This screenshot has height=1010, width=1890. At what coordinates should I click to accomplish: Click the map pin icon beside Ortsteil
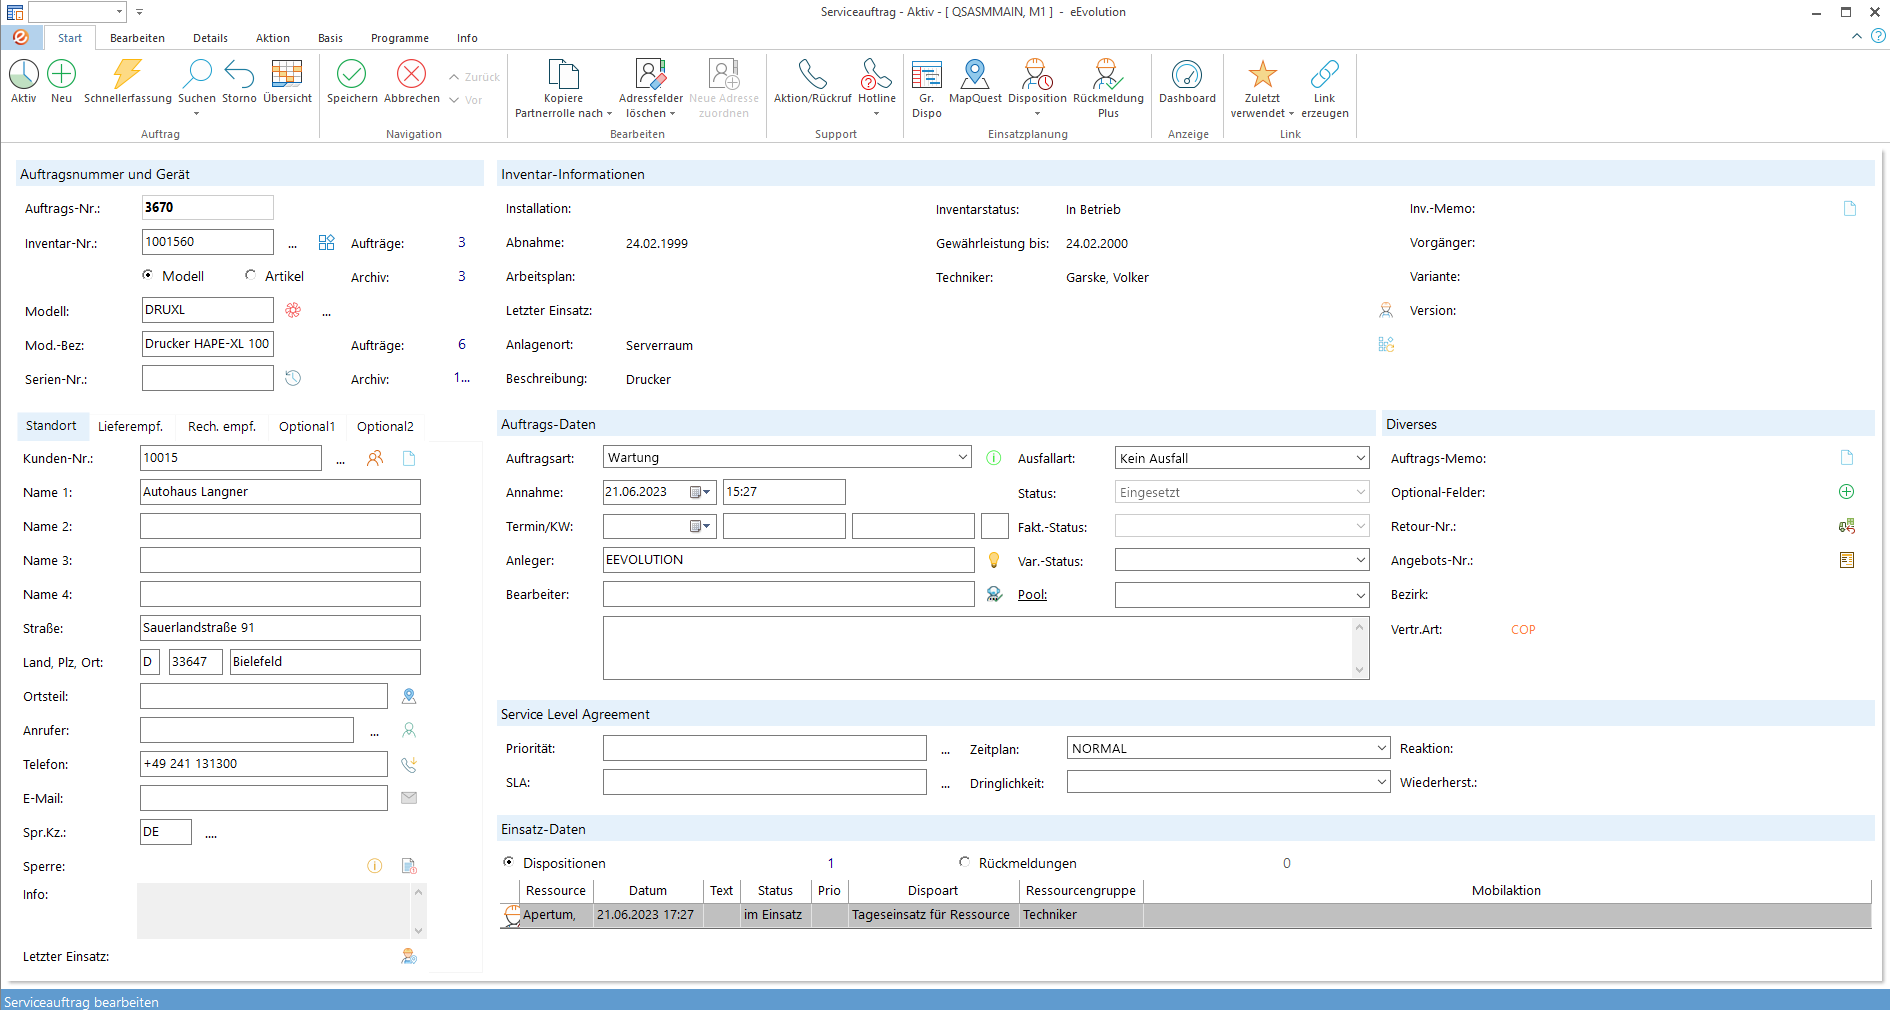coord(409,696)
